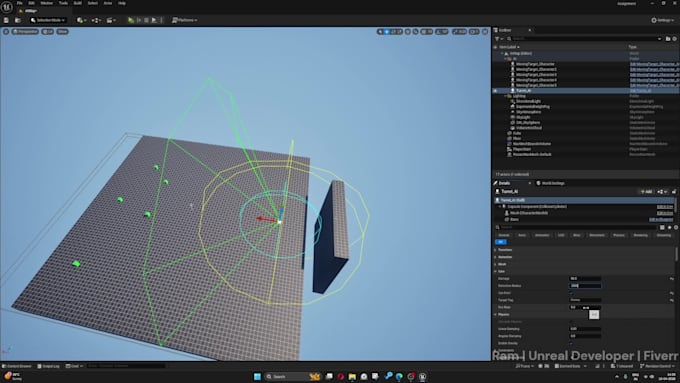
Task: Open the Edit menu
Action: click(32, 3)
